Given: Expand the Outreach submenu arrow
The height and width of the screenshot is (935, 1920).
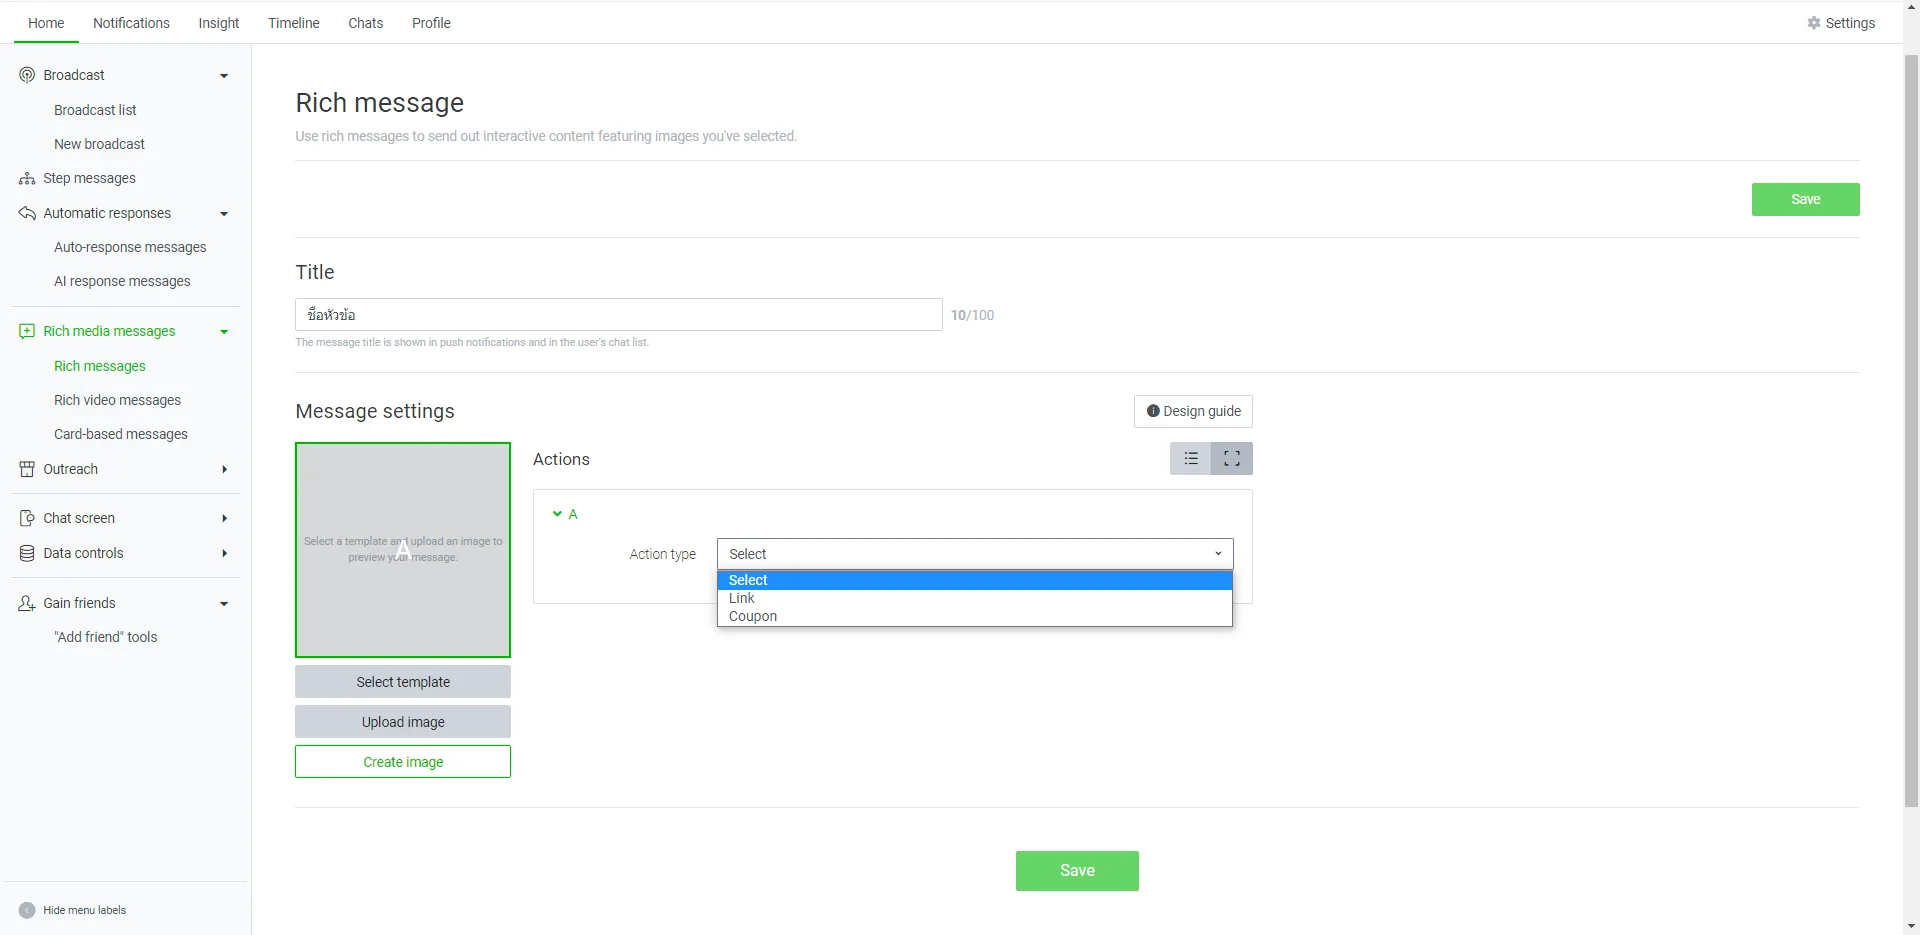Looking at the screenshot, I should pos(224,469).
